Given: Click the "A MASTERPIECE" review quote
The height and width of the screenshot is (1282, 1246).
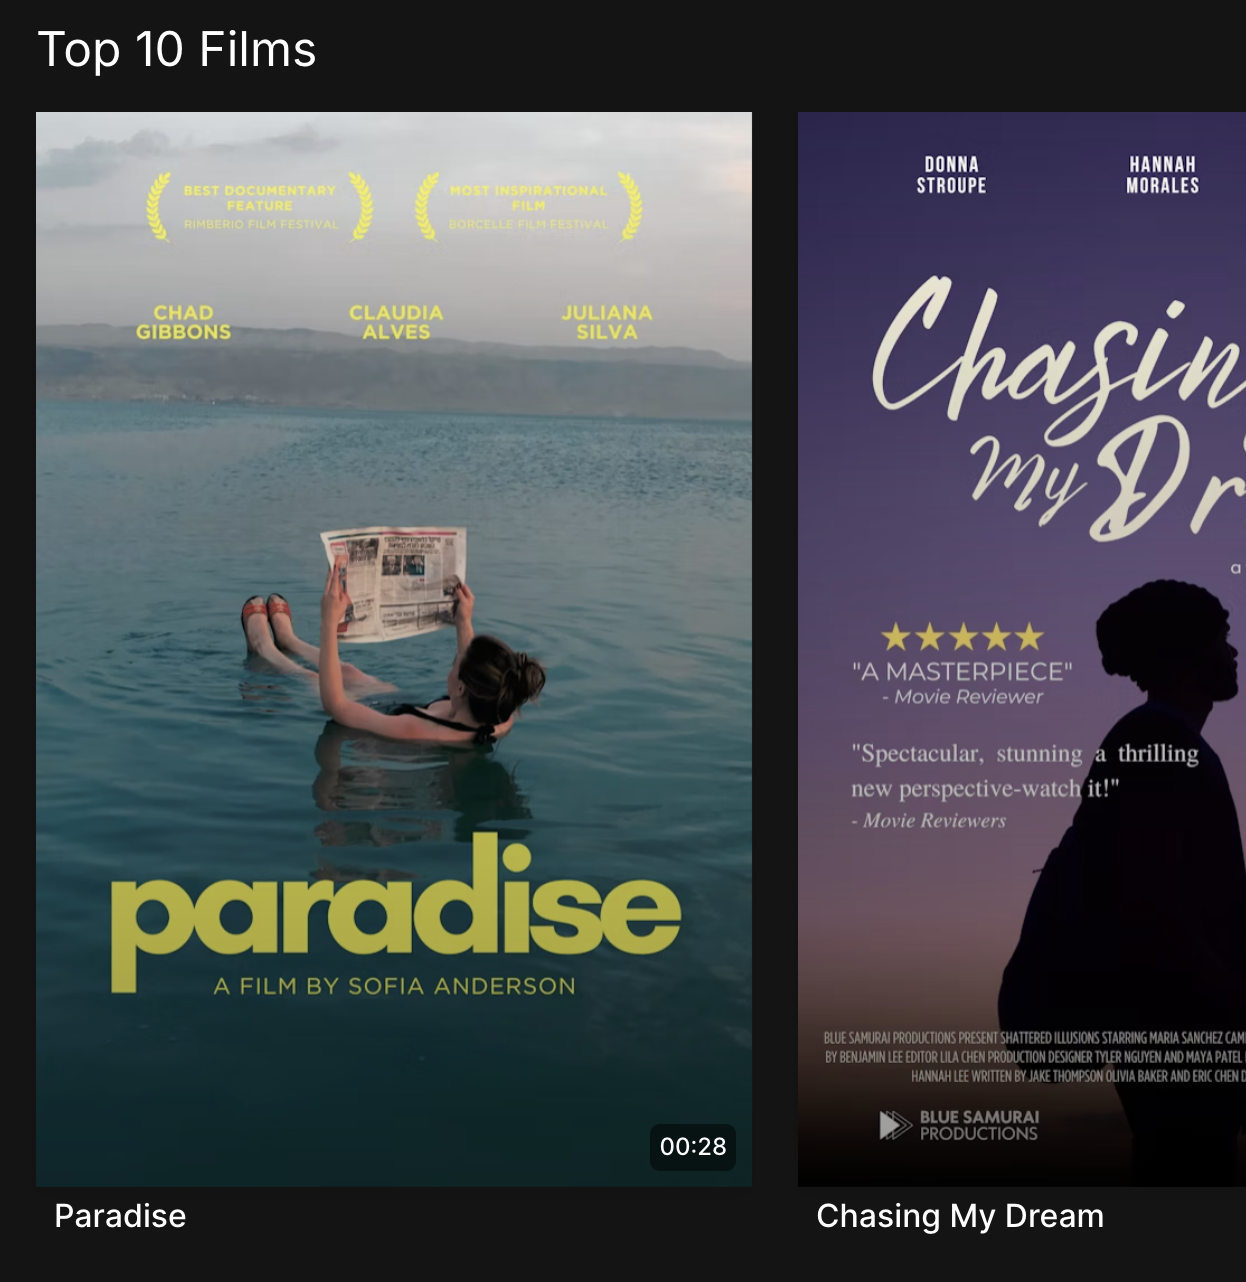Looking at the screenshot, I should coord(962,671).
